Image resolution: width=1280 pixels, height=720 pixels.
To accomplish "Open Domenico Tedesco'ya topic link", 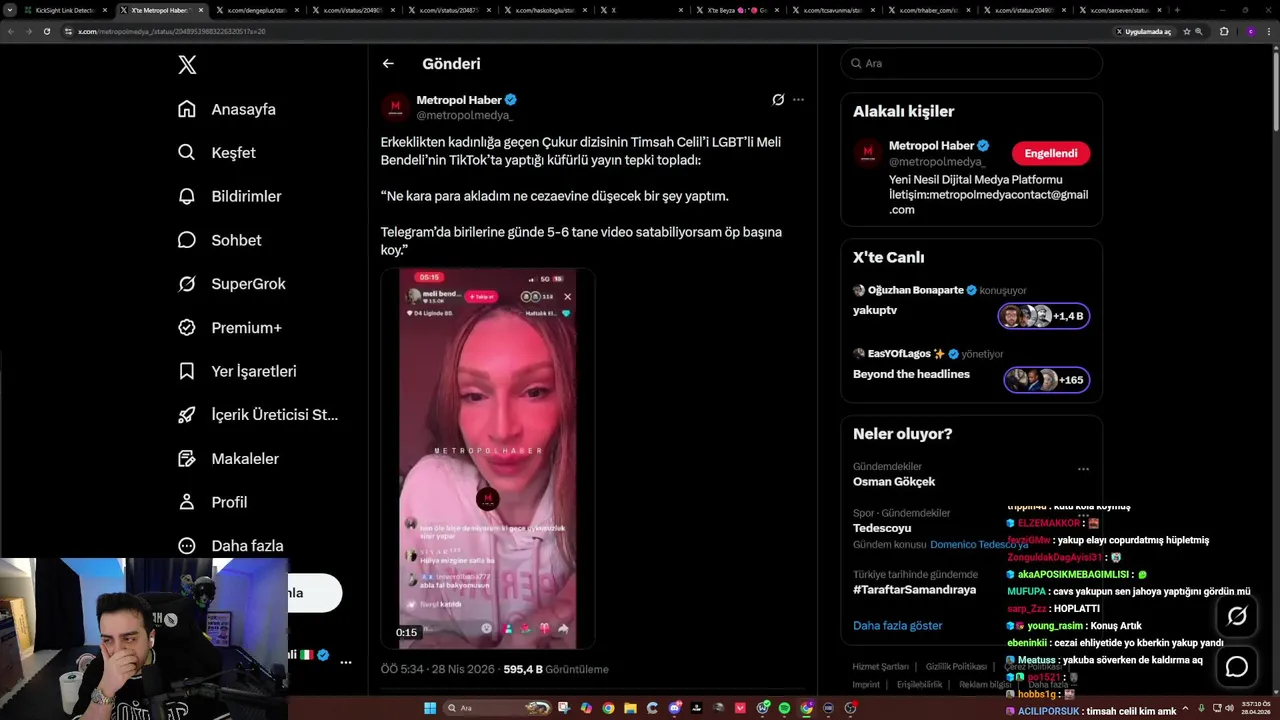I will point(979,545).
